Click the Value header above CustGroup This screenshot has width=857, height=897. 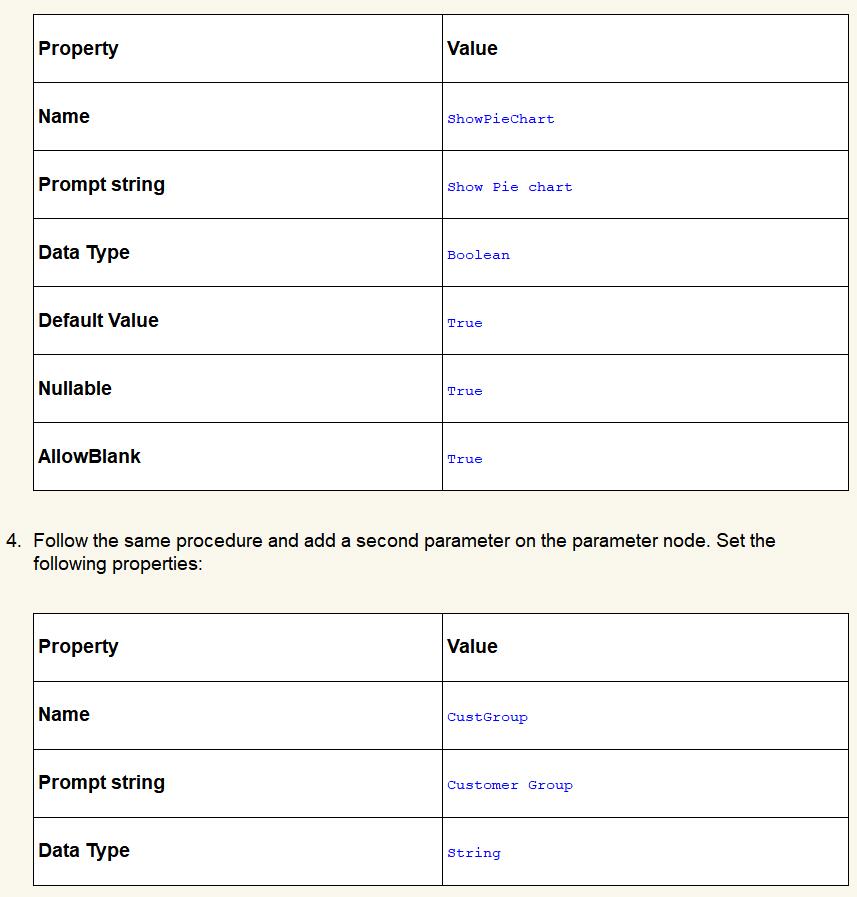472,647
